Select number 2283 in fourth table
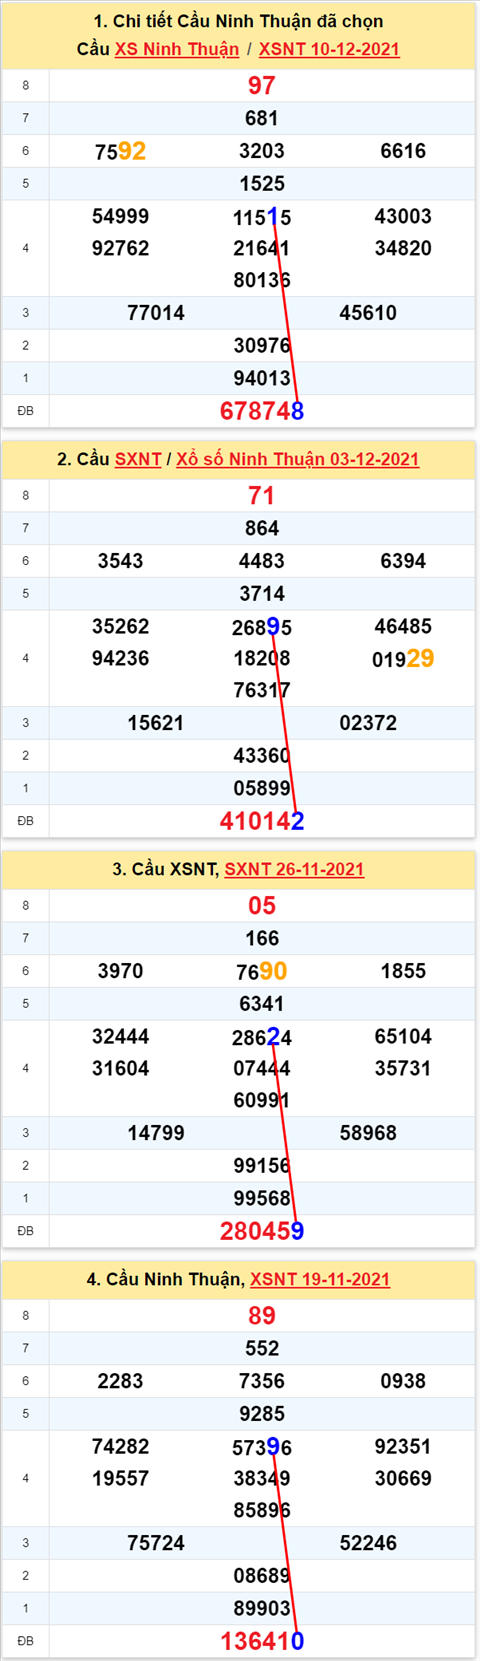The height and width of the screenshot is (1661, 480). pyautogui.click(x=120, y=1381)
